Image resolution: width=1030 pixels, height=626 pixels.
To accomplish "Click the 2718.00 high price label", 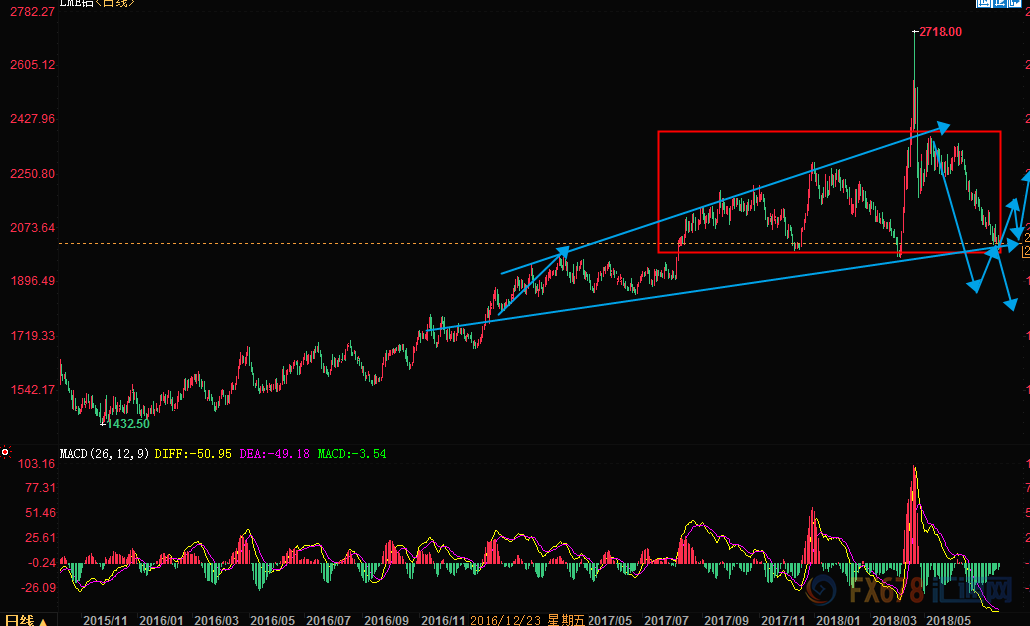I will coord(941,32).
